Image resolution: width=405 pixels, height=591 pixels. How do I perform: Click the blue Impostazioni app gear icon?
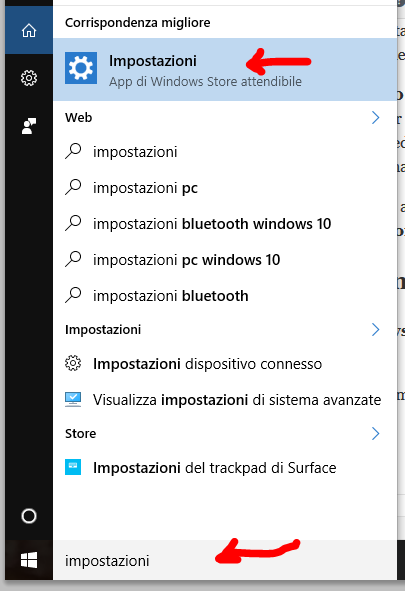[81, 68]
